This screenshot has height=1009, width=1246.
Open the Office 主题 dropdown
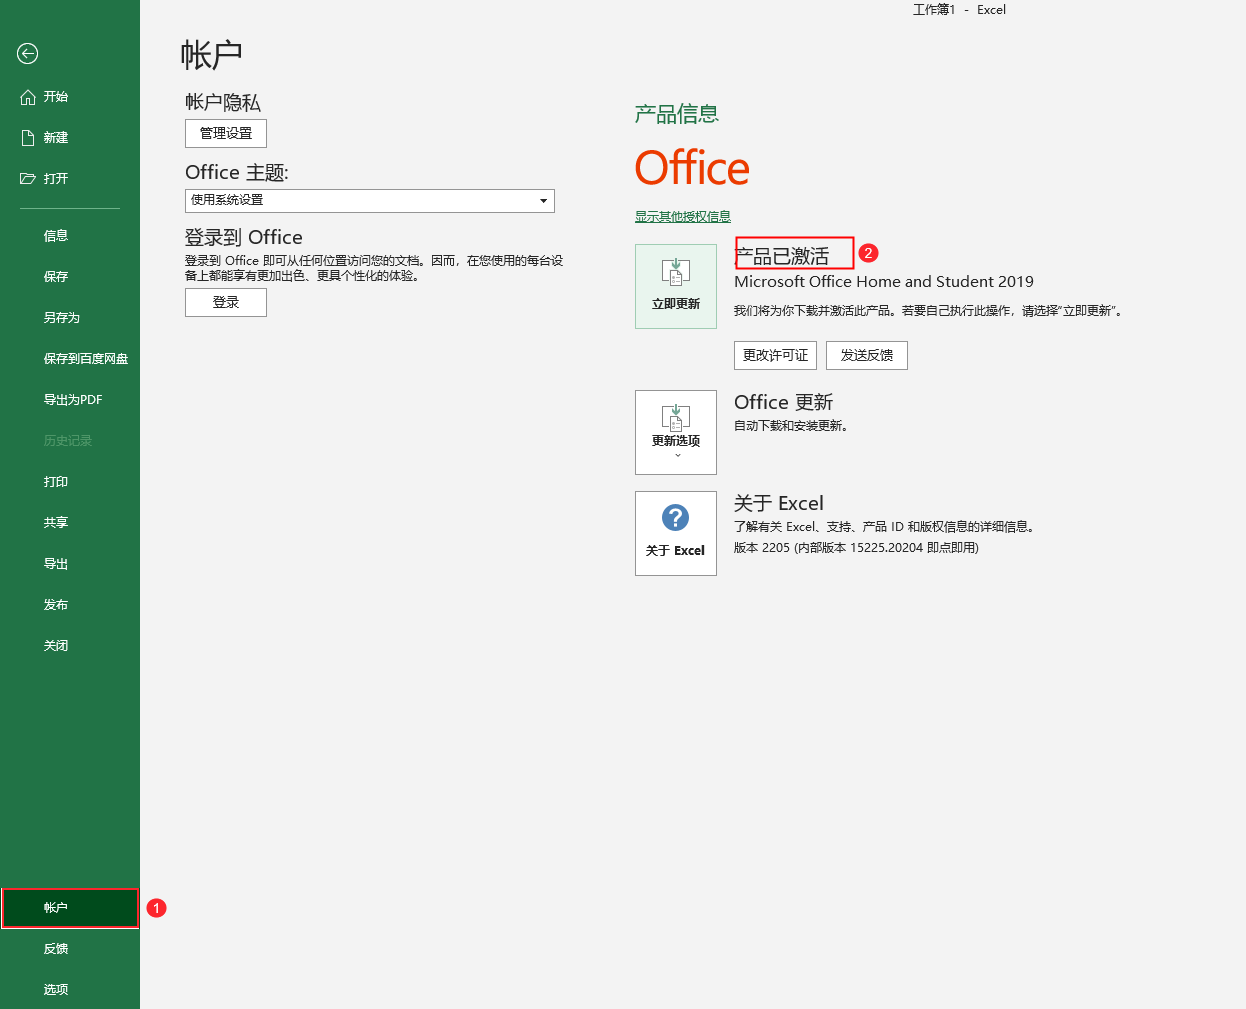(x=370, y=201)
